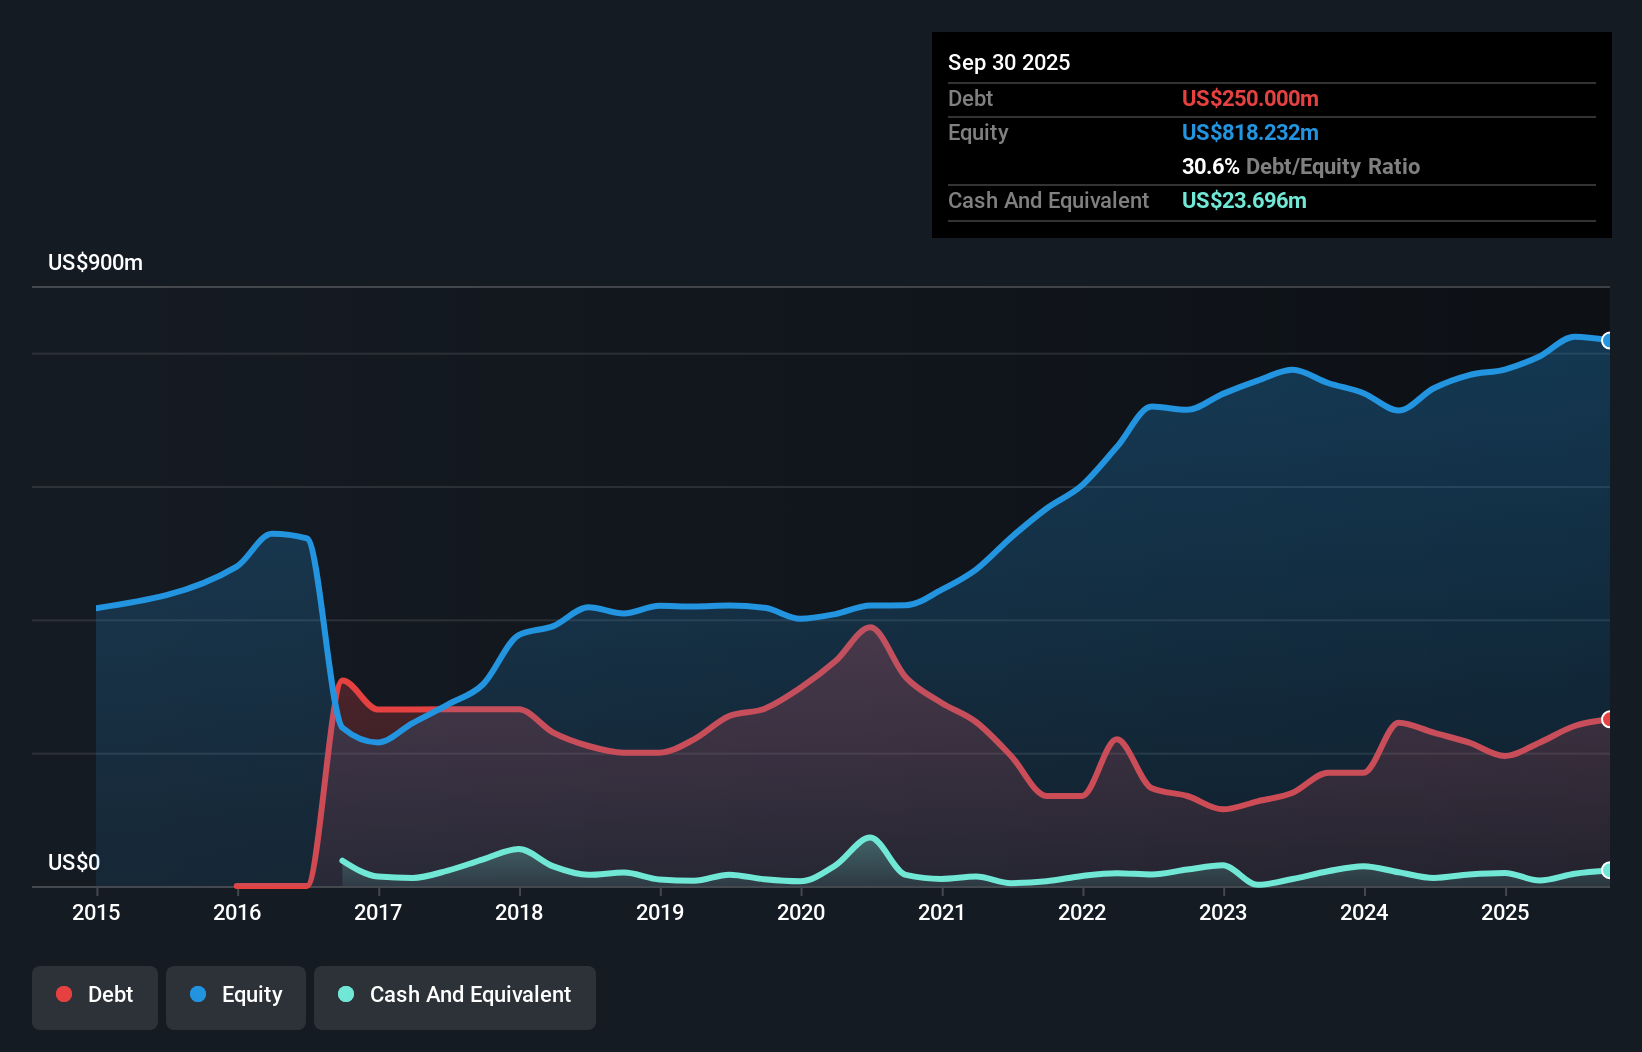Select the Equity endpoint marker on the chart

click(x=1606, y=340)
